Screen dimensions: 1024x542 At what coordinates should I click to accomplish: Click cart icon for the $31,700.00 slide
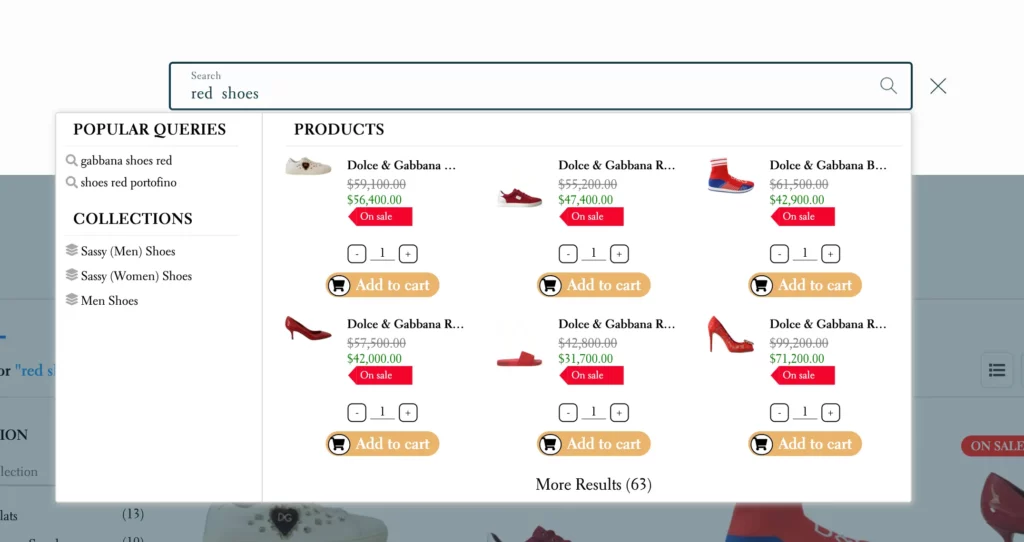550,444
